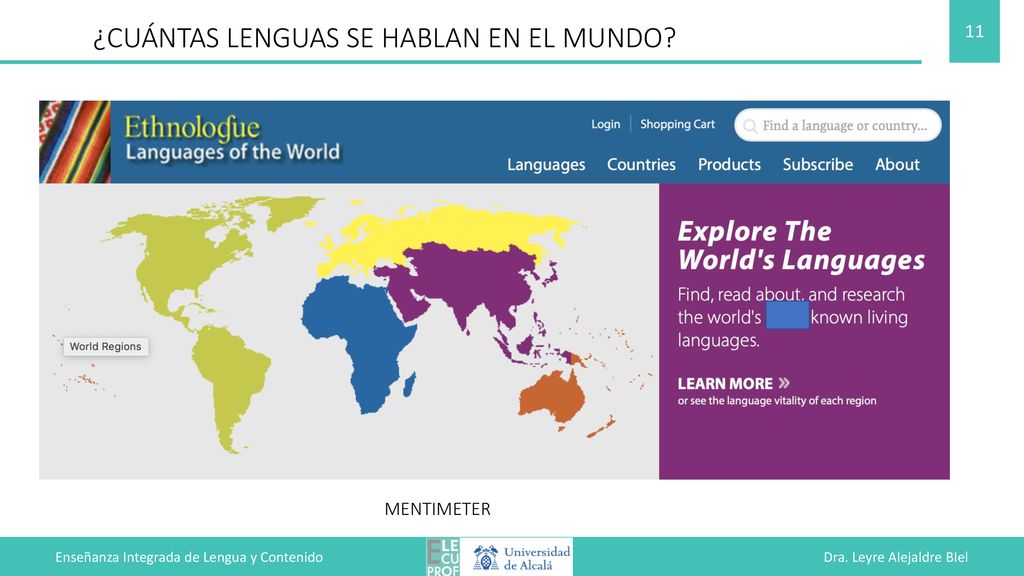Viewport: 1024px width, 576px height.
Task: Select the orange Australia region on the map
Action: coord(553,397)
